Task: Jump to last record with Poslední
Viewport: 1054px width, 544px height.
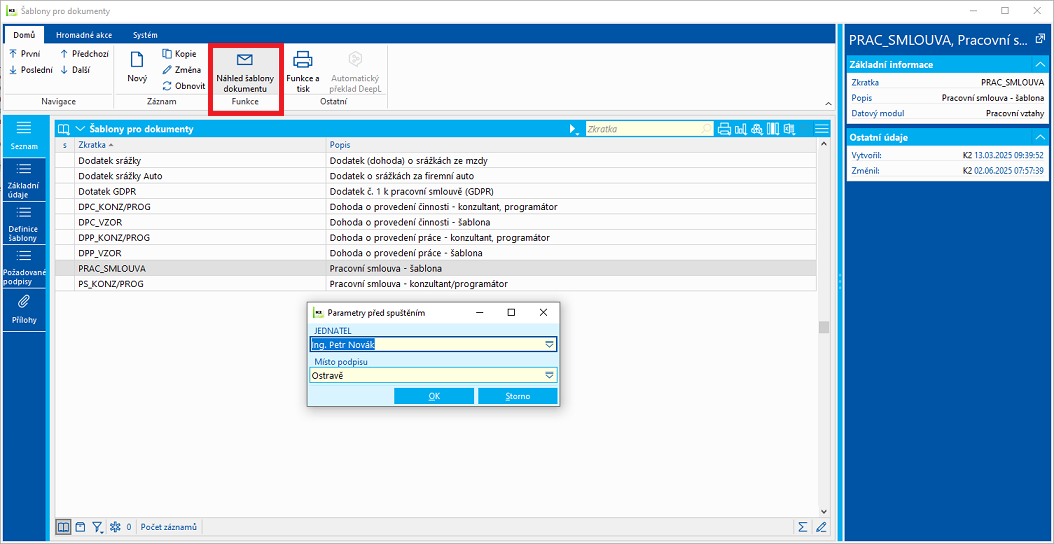Action: [30, 69]
